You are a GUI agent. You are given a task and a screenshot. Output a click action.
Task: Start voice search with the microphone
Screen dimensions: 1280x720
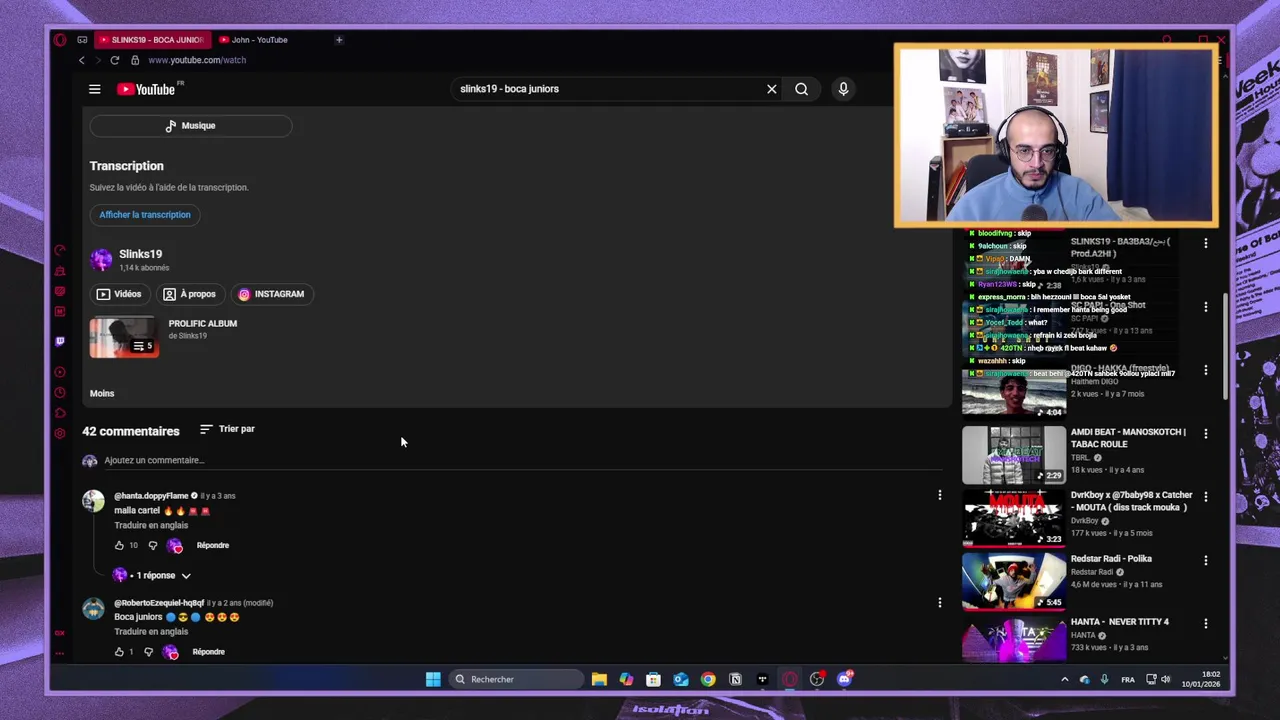(843, 89)
